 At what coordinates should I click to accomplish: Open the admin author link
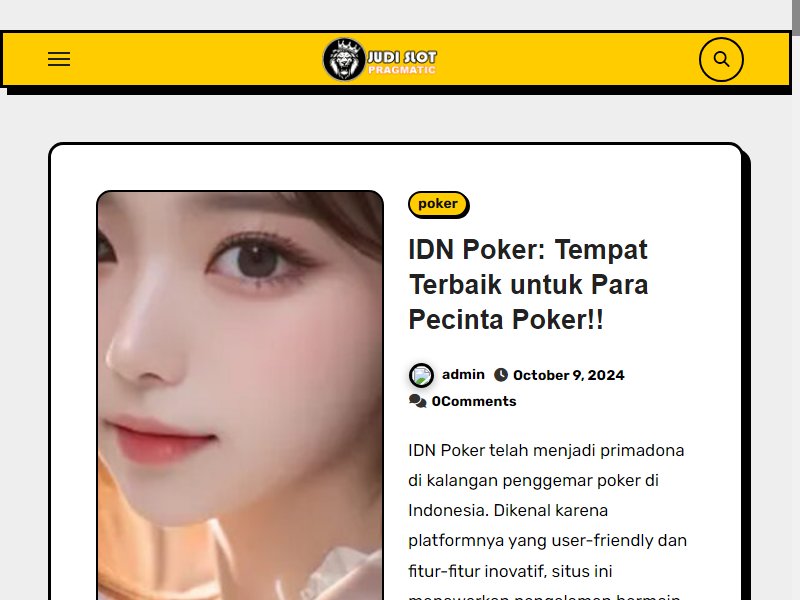(x=463, y=374)
